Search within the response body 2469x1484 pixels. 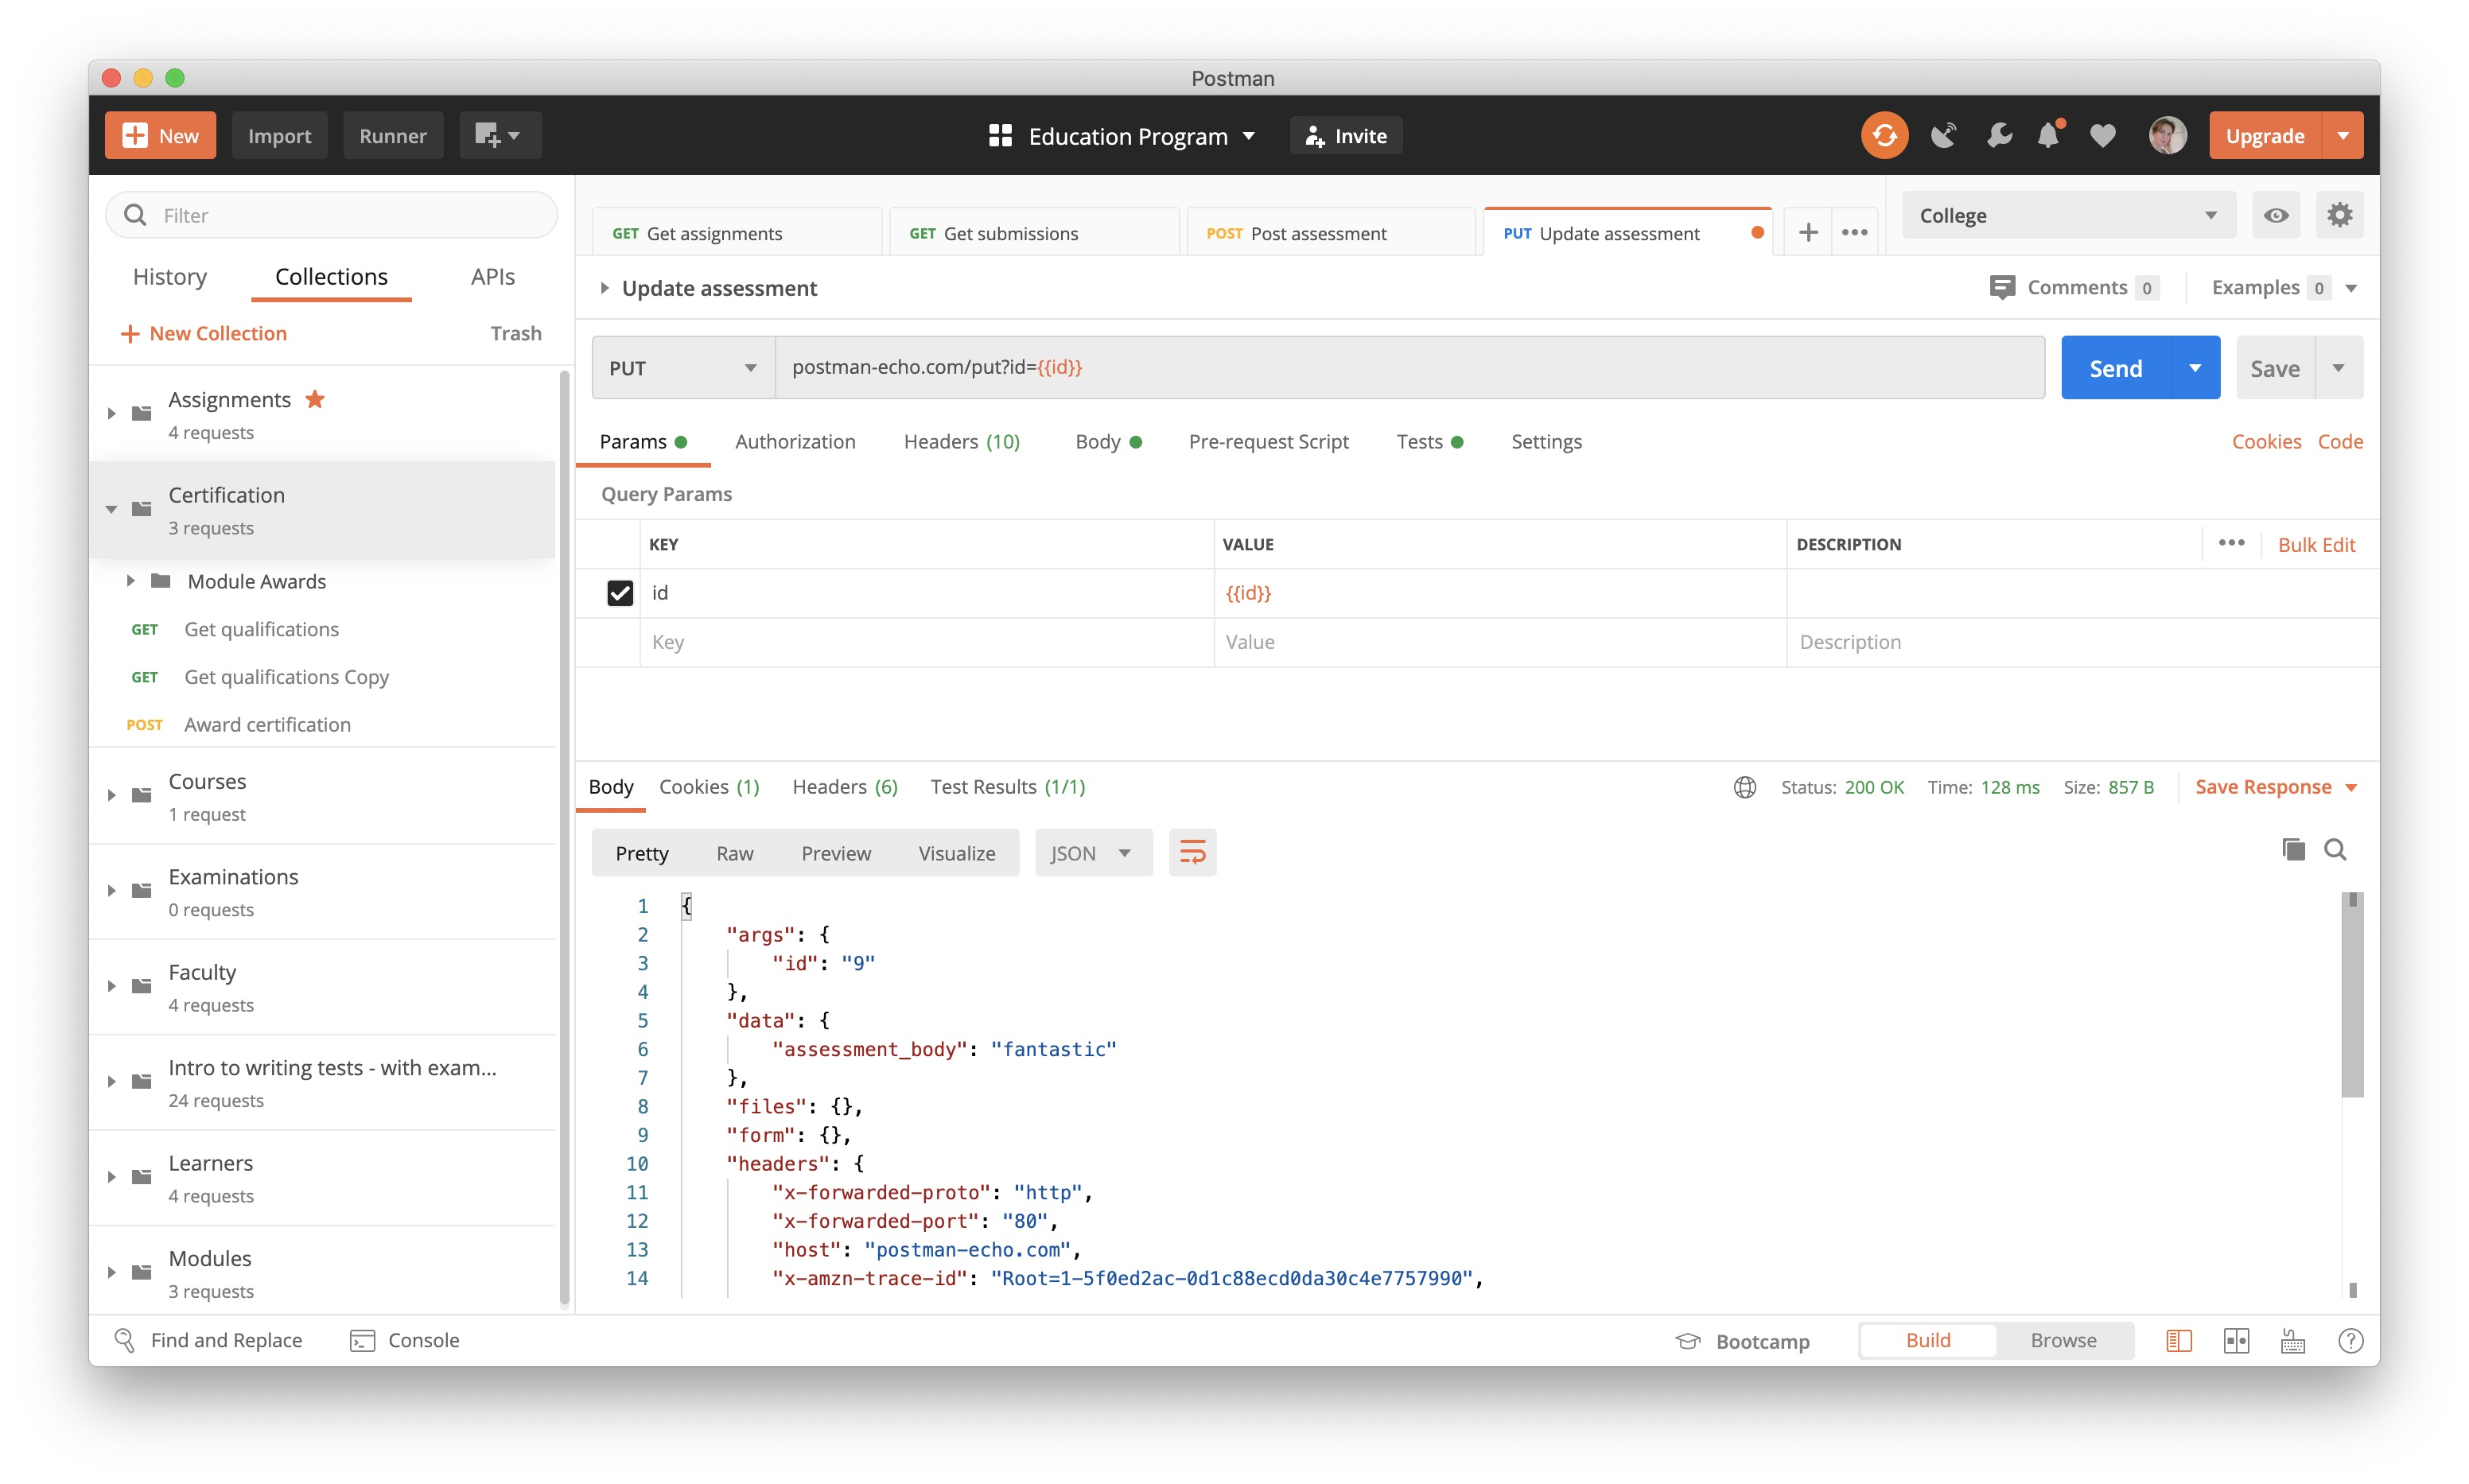(x=2335, y=850)
